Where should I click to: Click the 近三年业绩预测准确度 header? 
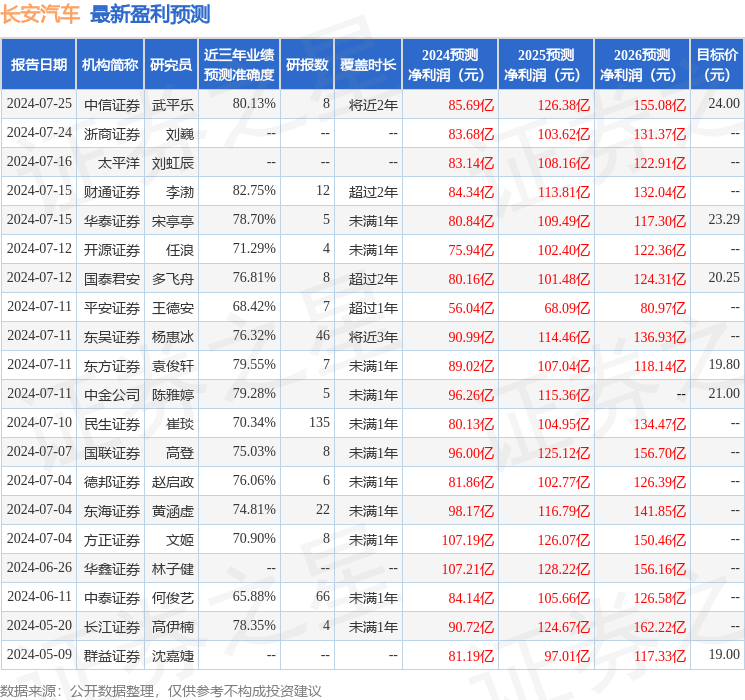[x=239, y=64]
